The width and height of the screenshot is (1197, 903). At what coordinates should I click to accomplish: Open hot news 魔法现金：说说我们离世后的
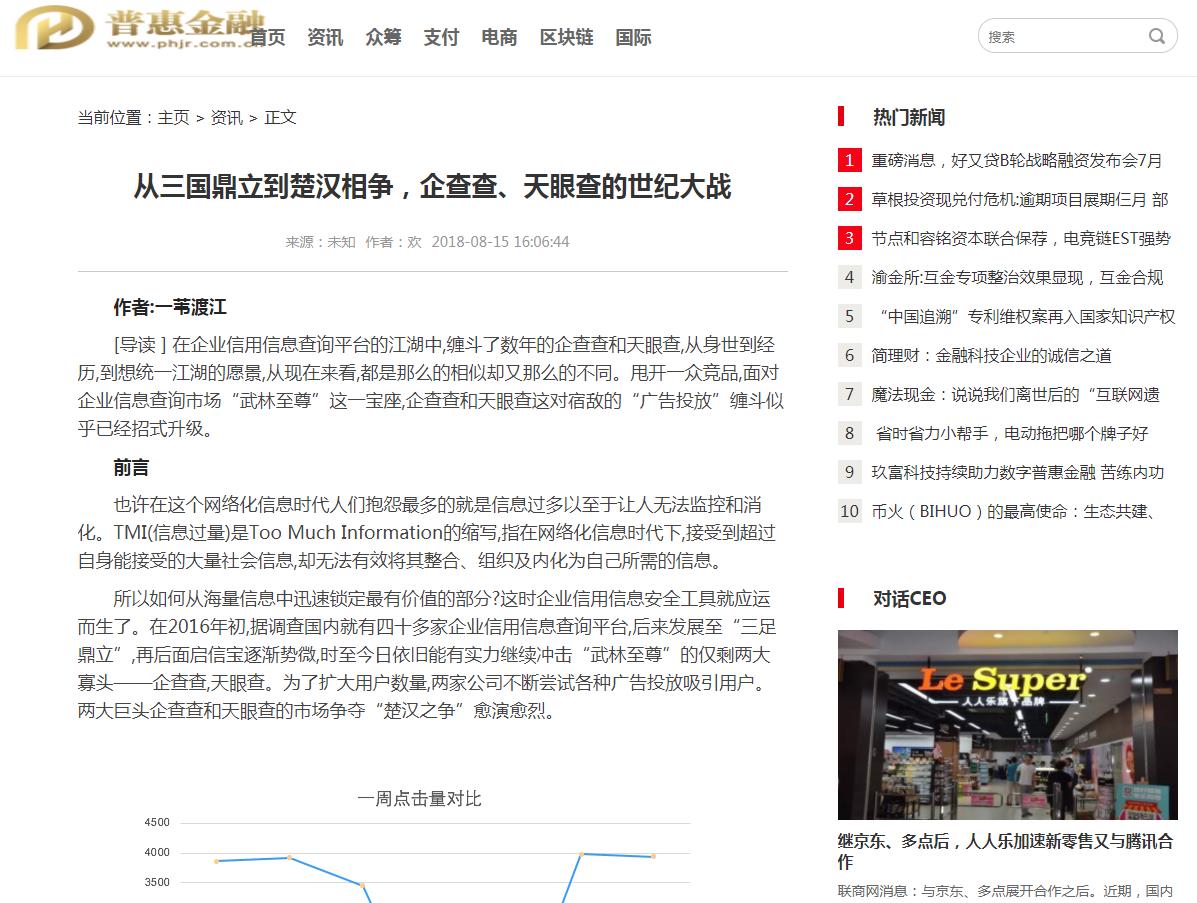tap(1015, 394)
